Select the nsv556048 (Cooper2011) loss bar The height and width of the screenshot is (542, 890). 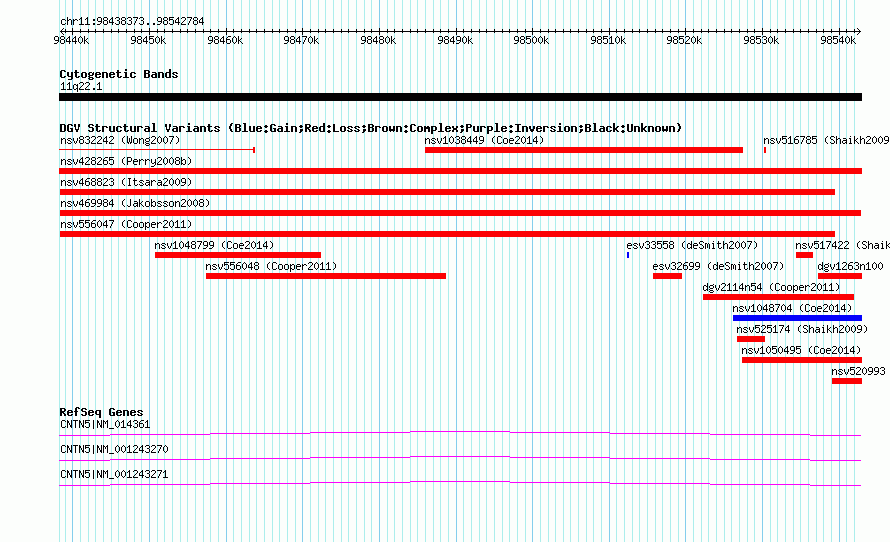(x=326, y=276)
